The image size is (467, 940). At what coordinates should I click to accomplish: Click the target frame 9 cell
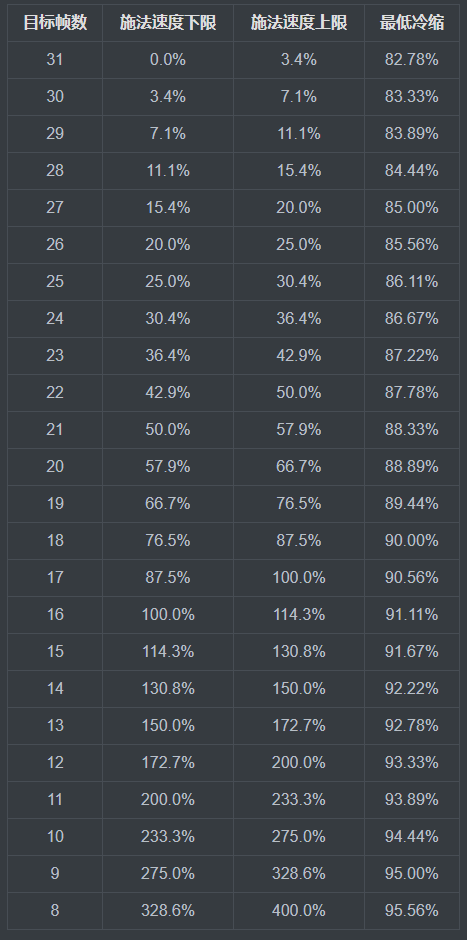[x=55, y=873]
